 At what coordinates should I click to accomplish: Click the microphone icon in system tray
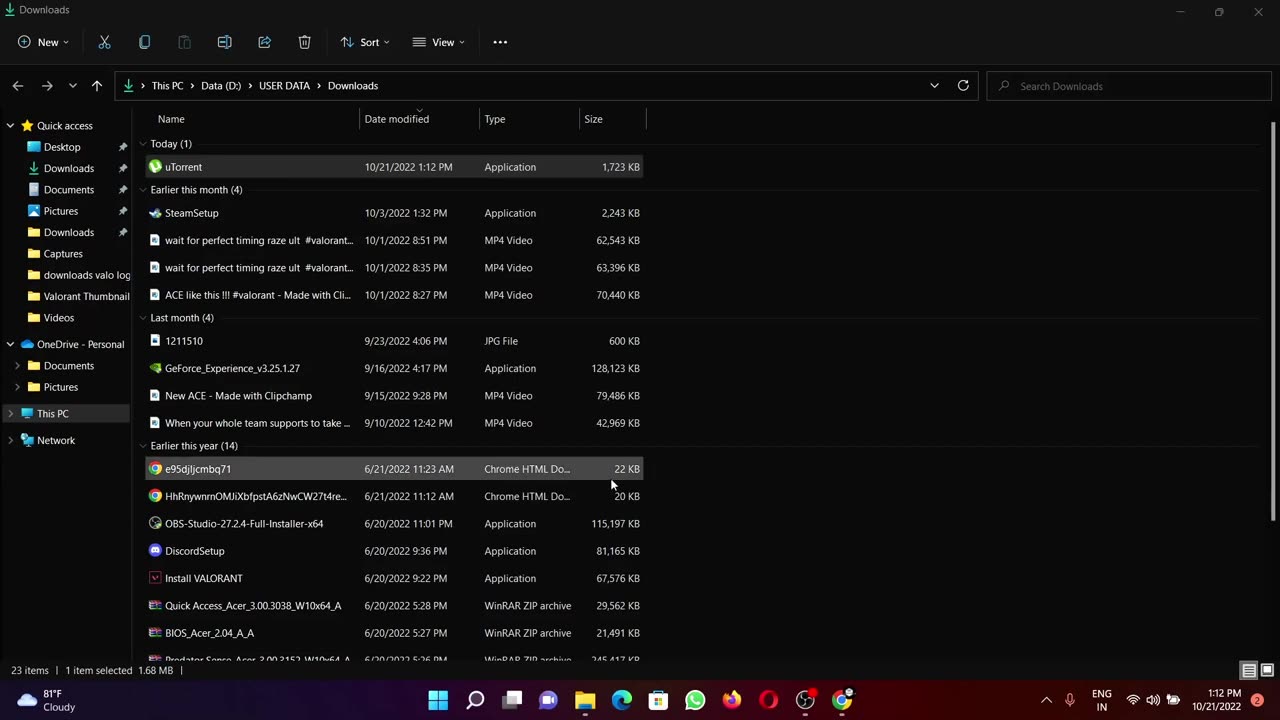pyautogui.click(x=1070, y=700)
